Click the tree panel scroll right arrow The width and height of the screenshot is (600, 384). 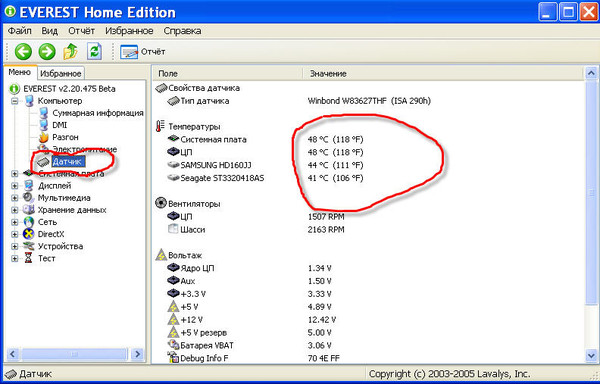137,354
